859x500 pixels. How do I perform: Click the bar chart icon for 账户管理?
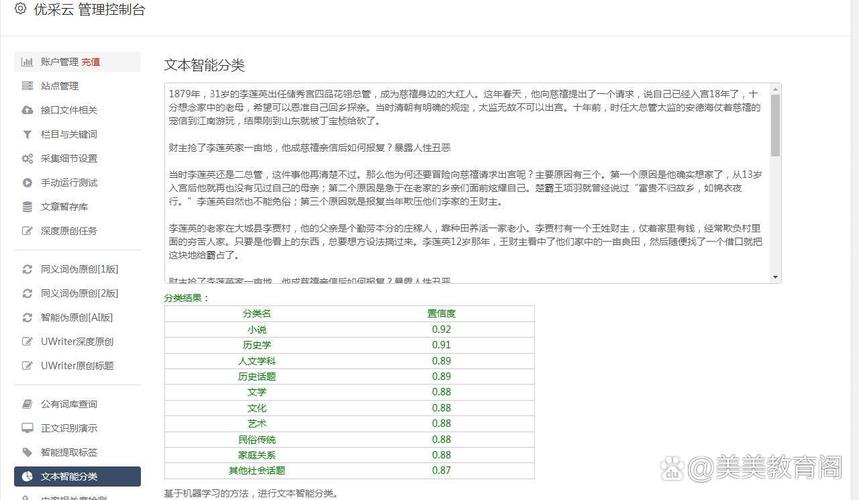coord(27,62)
